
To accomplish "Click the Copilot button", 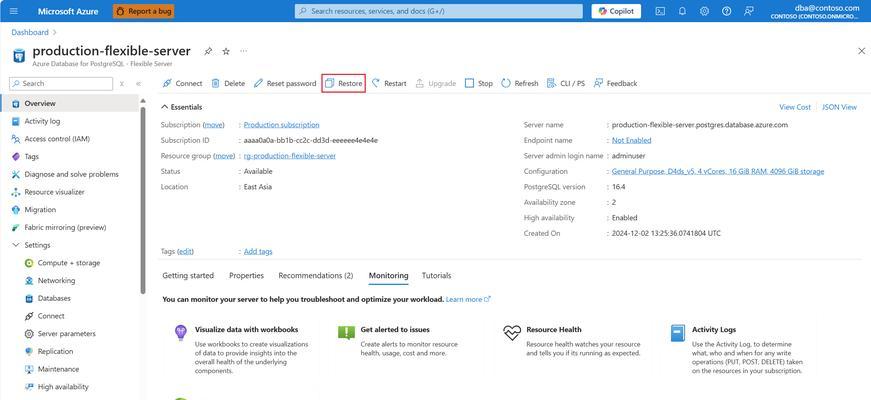I will 616,11.
